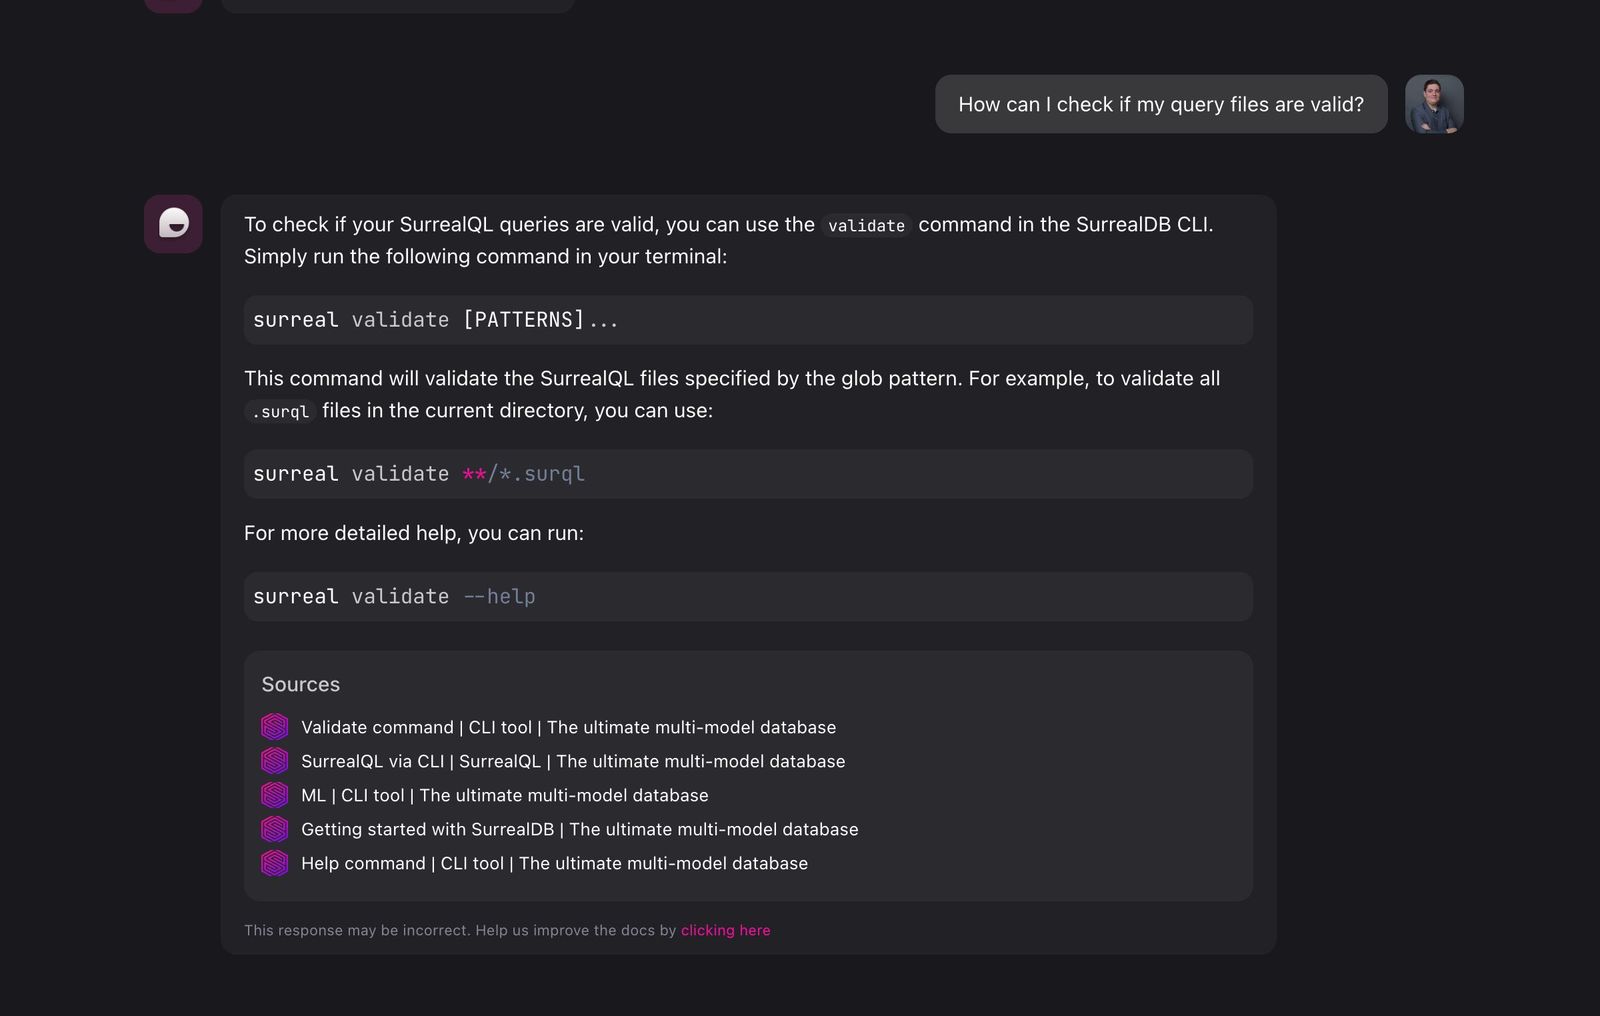Click the icon beside Validate command source
The image size is (1600, 1016).
coord(275,727)
